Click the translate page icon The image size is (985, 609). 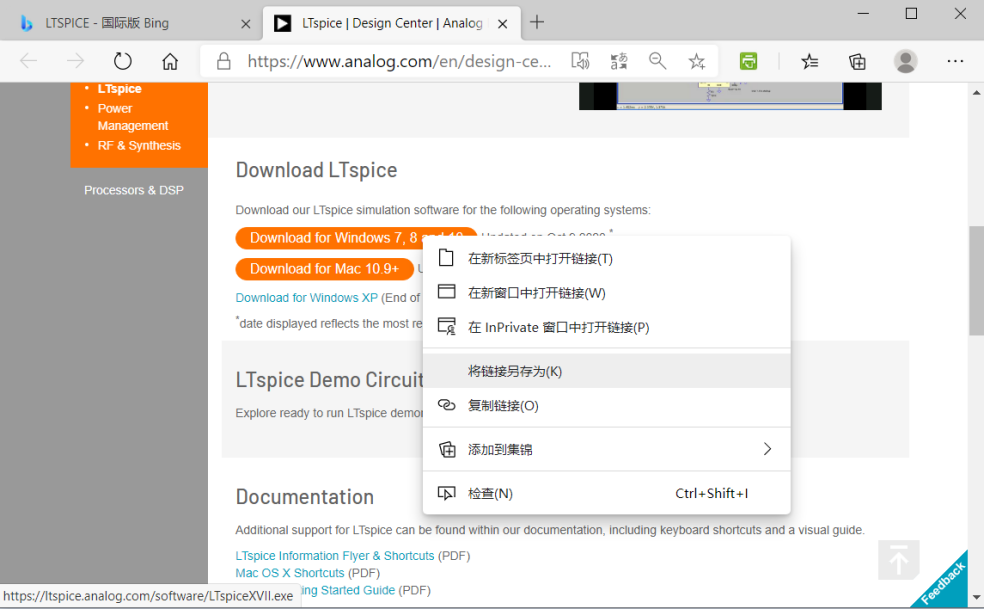pyautogui.click(x=619, y=61)
